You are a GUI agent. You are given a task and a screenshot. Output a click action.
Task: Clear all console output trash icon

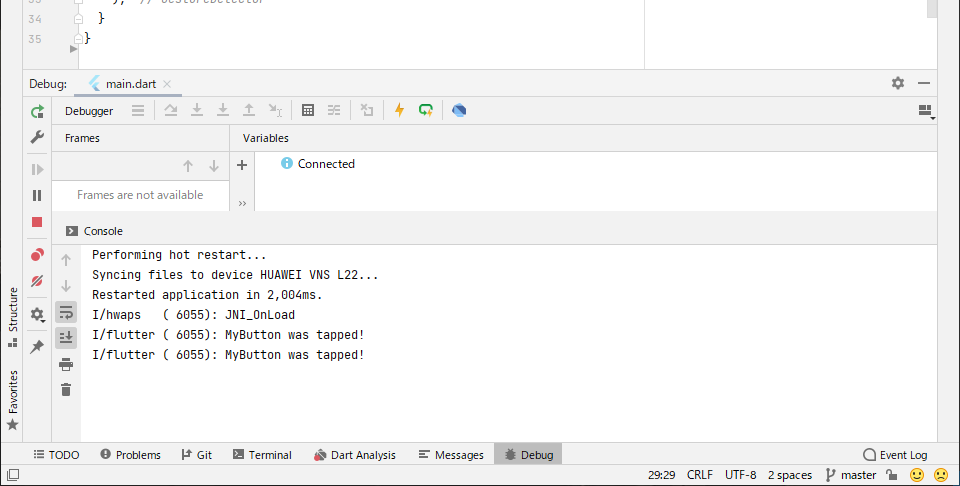click(x=66, y=389)
